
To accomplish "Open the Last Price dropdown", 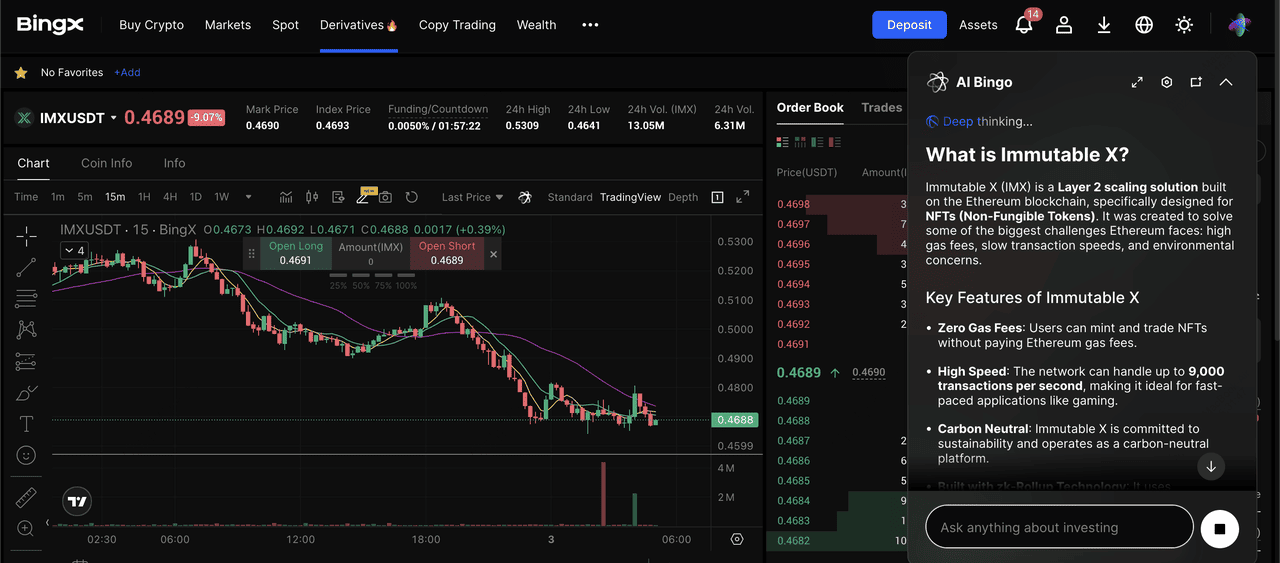I will click(x=472, y=197).
